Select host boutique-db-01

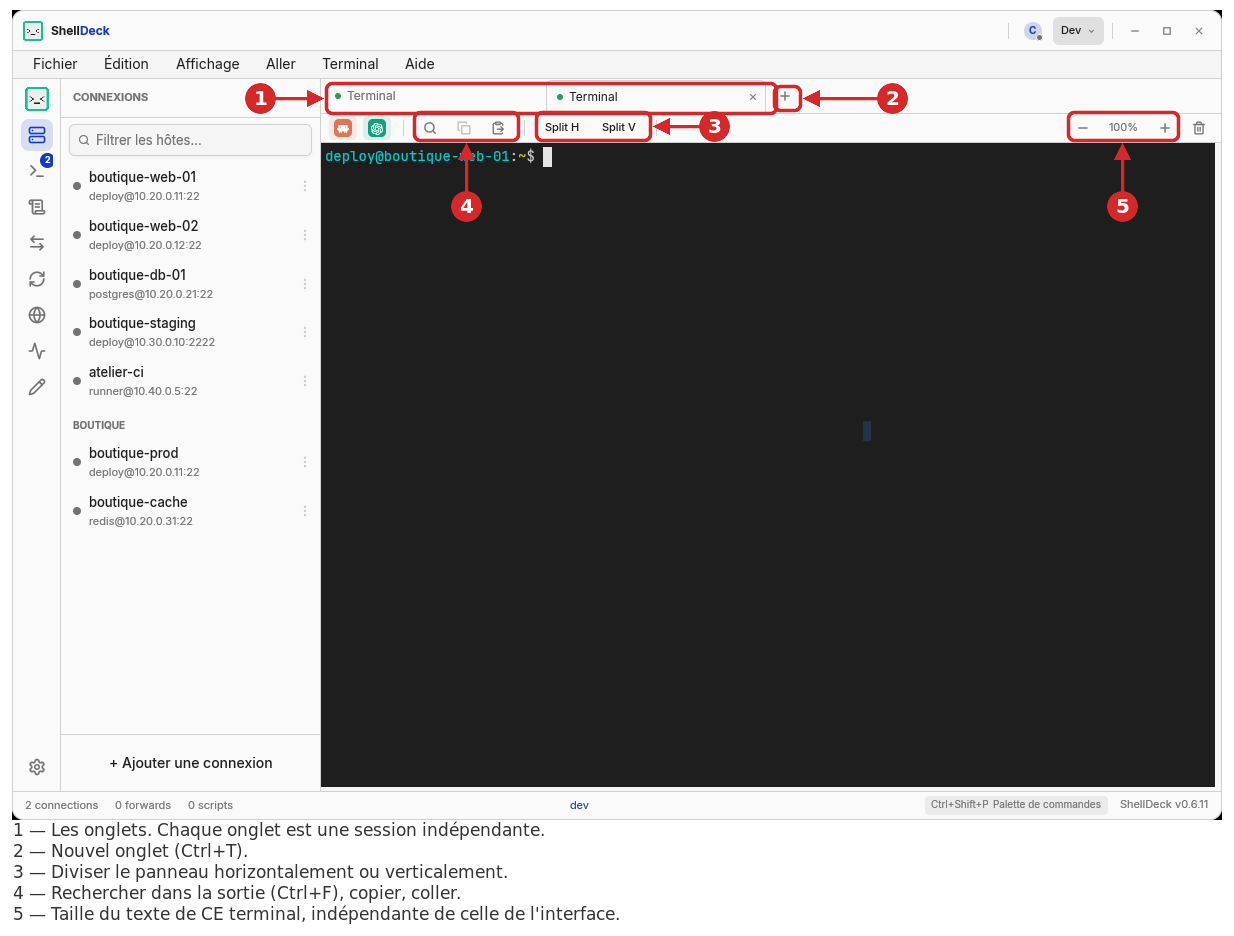(x=190, y=284)
